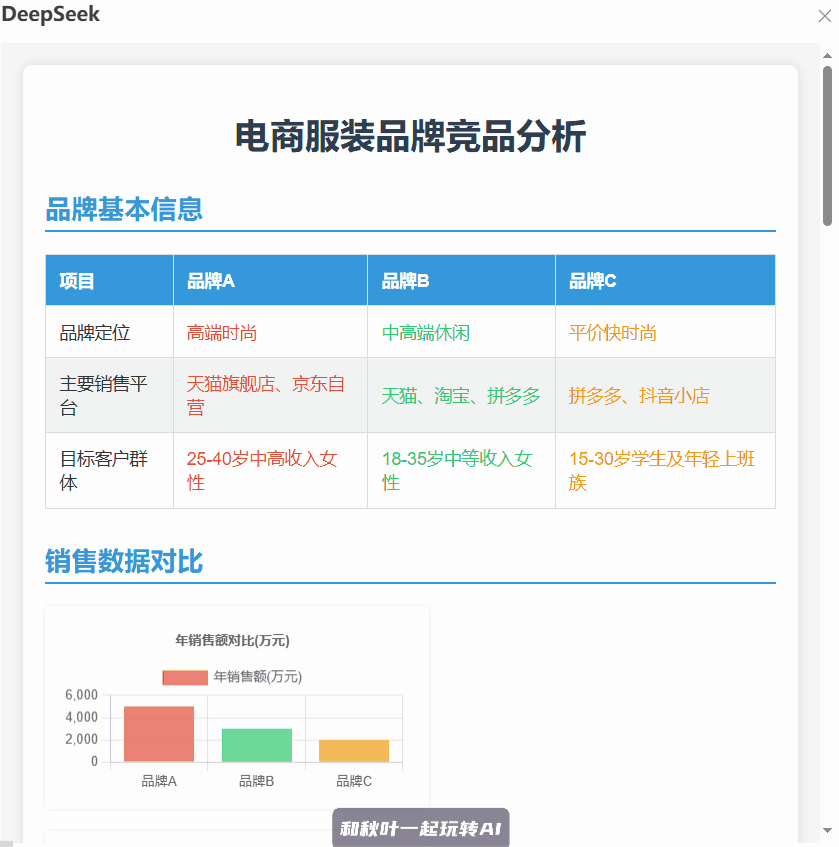Click the 销售数据对比 section heading

click(x=124, y=561)
